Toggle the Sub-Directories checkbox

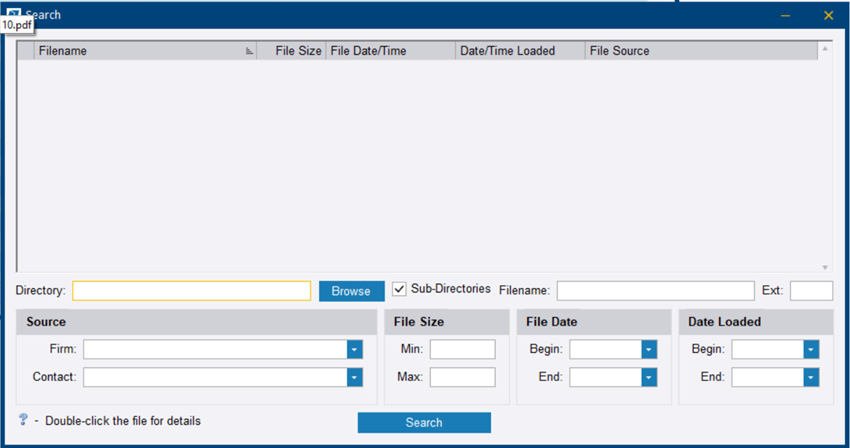point(400,289)
